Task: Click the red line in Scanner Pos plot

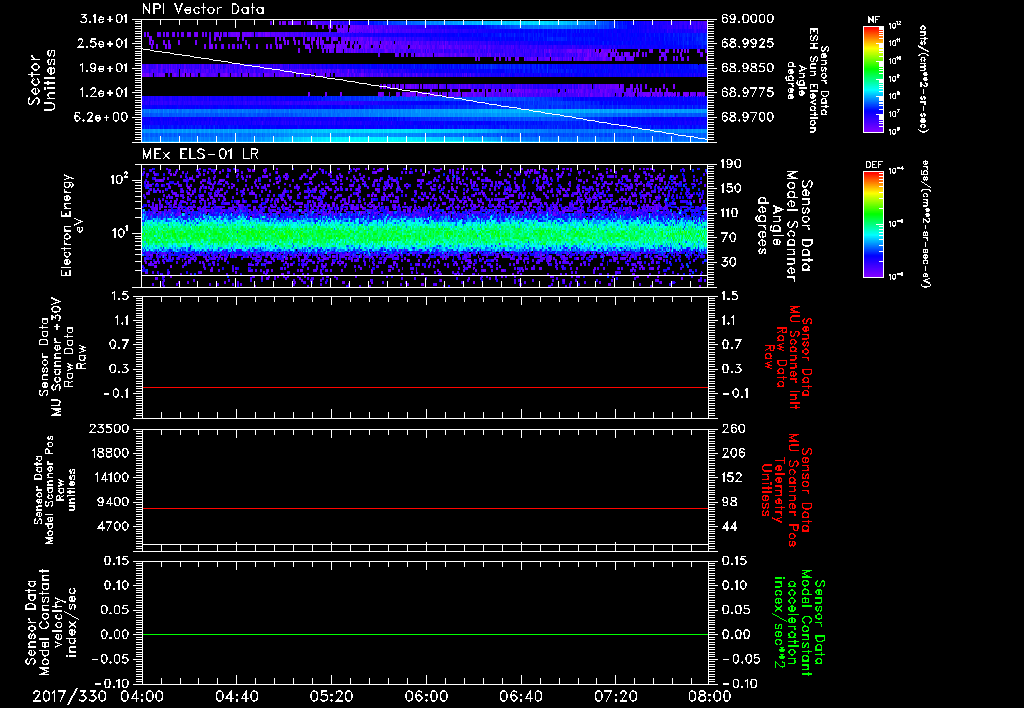Action: [x=425, y=509]
